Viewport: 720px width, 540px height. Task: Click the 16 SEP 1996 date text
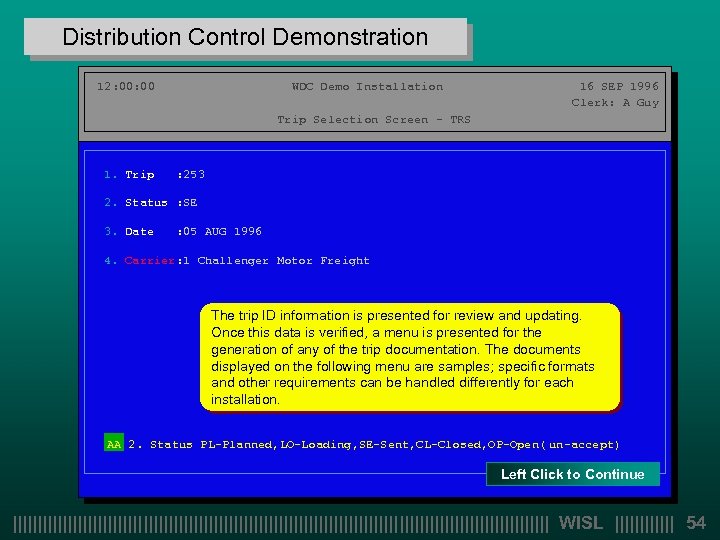coord(619,86)
